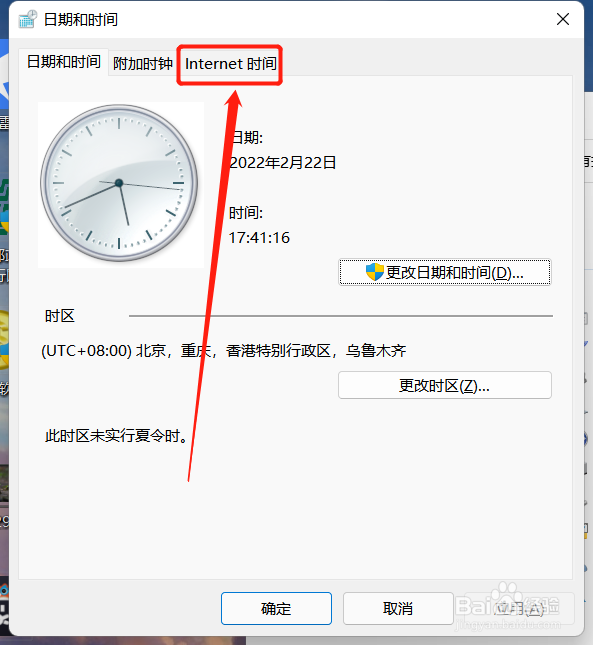Open 更改日期和时间(D)... settings

coord(445,272)
